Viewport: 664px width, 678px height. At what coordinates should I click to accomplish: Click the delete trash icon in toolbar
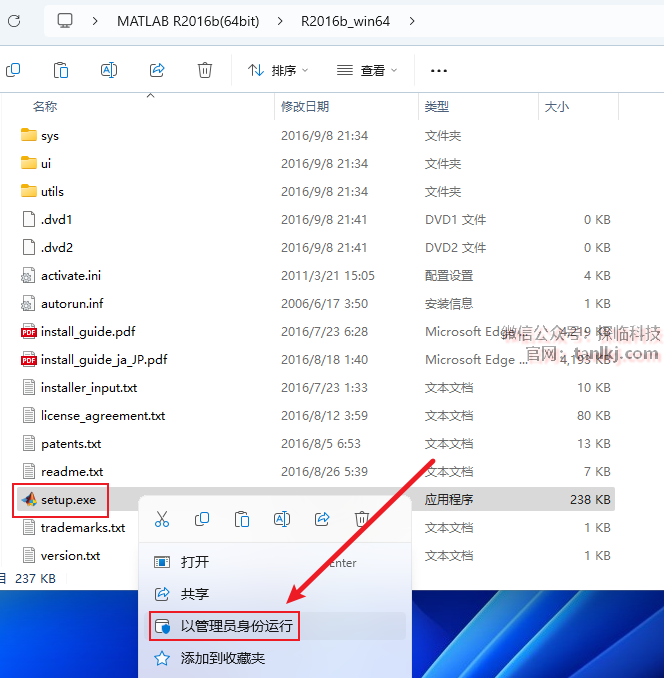click(x=205, y=70)
